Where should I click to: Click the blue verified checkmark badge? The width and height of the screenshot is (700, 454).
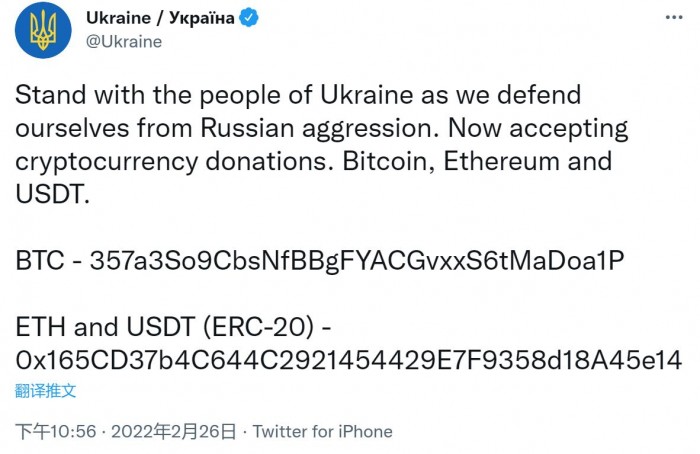[249, 18]
